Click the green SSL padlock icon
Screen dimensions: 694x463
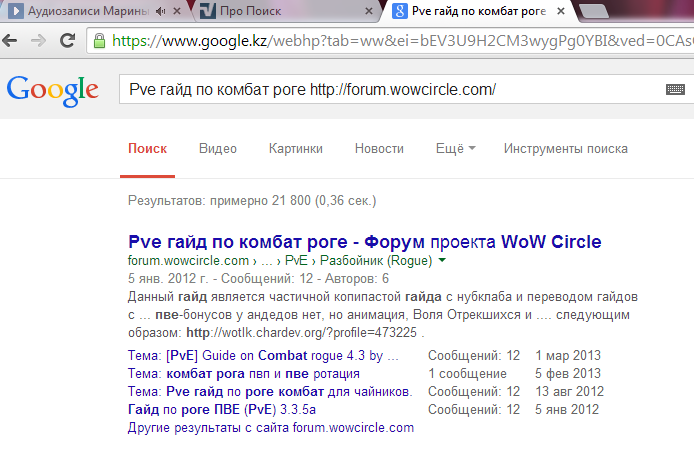point(100,41)
